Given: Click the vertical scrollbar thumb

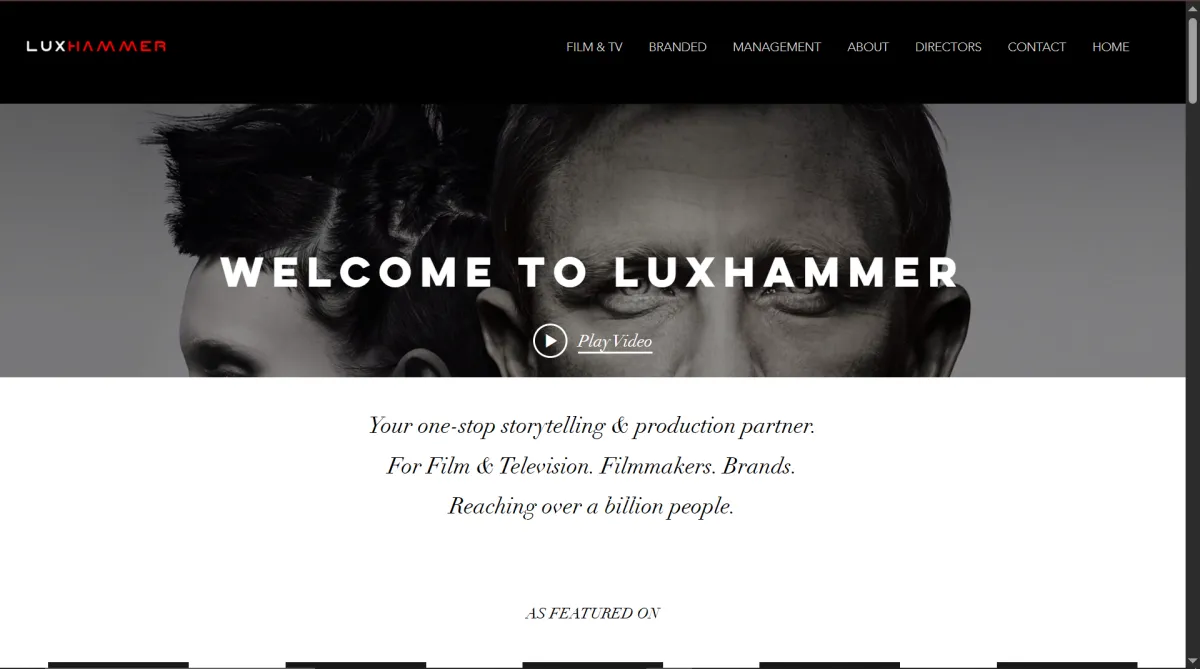Looking at the screenshot, I should [1192, 59].
